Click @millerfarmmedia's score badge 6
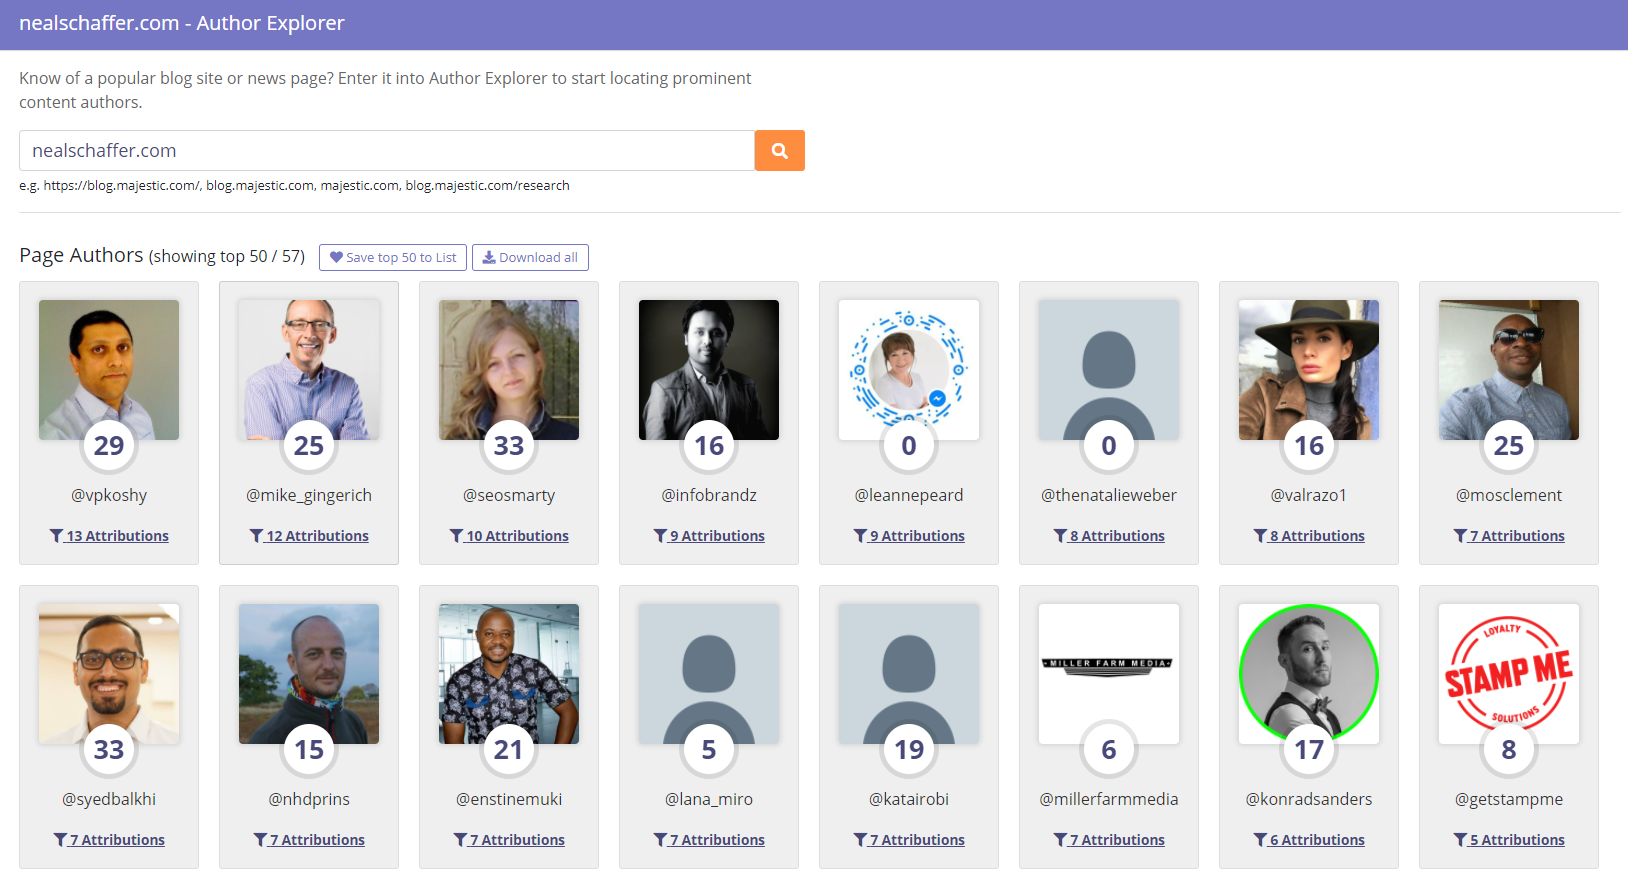This screenshot has width=1628, height=881. 1109,749
